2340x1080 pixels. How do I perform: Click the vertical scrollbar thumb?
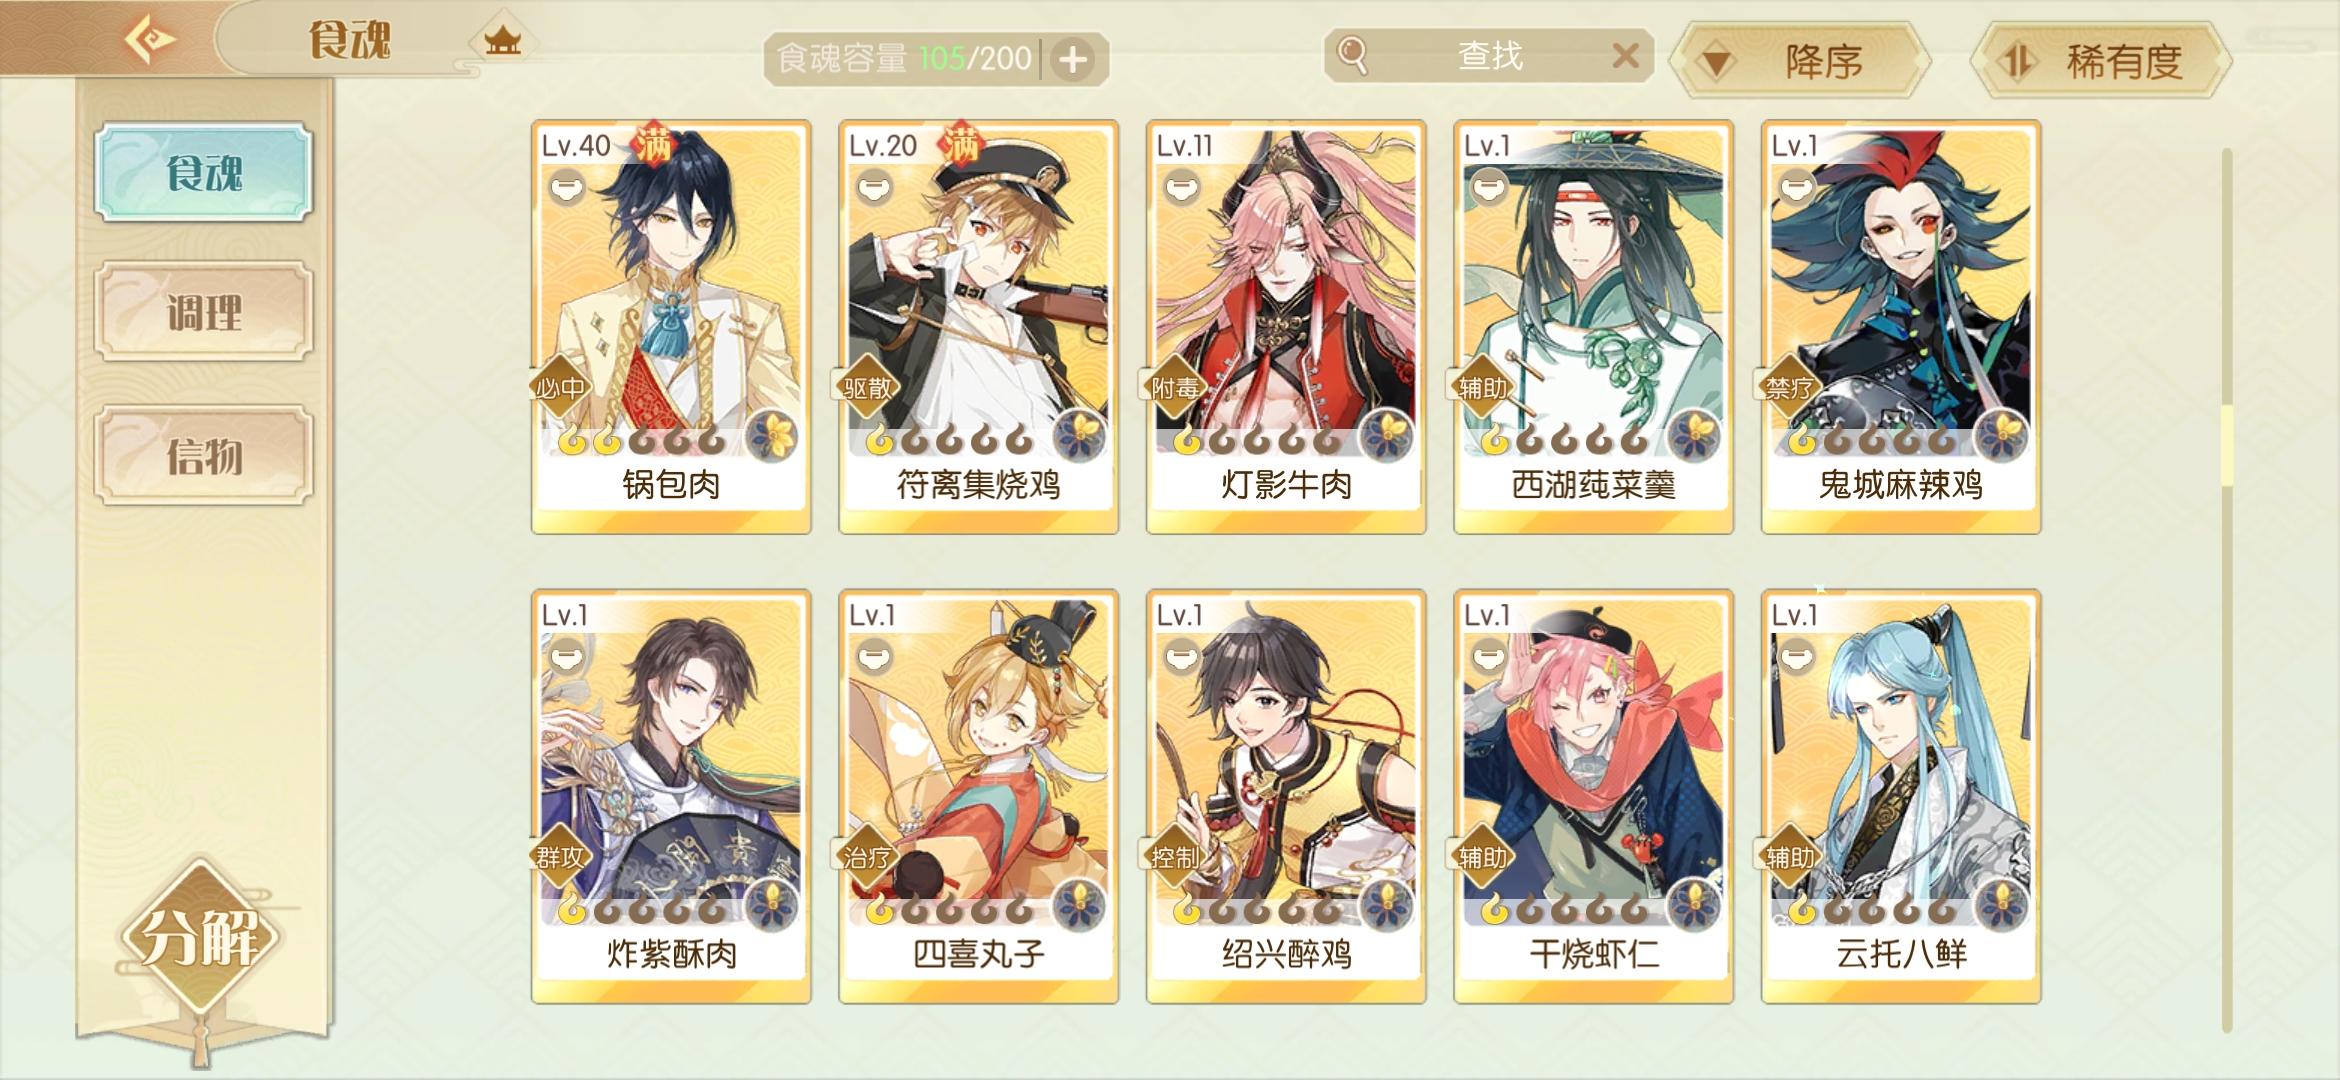tap(2227, 446)
